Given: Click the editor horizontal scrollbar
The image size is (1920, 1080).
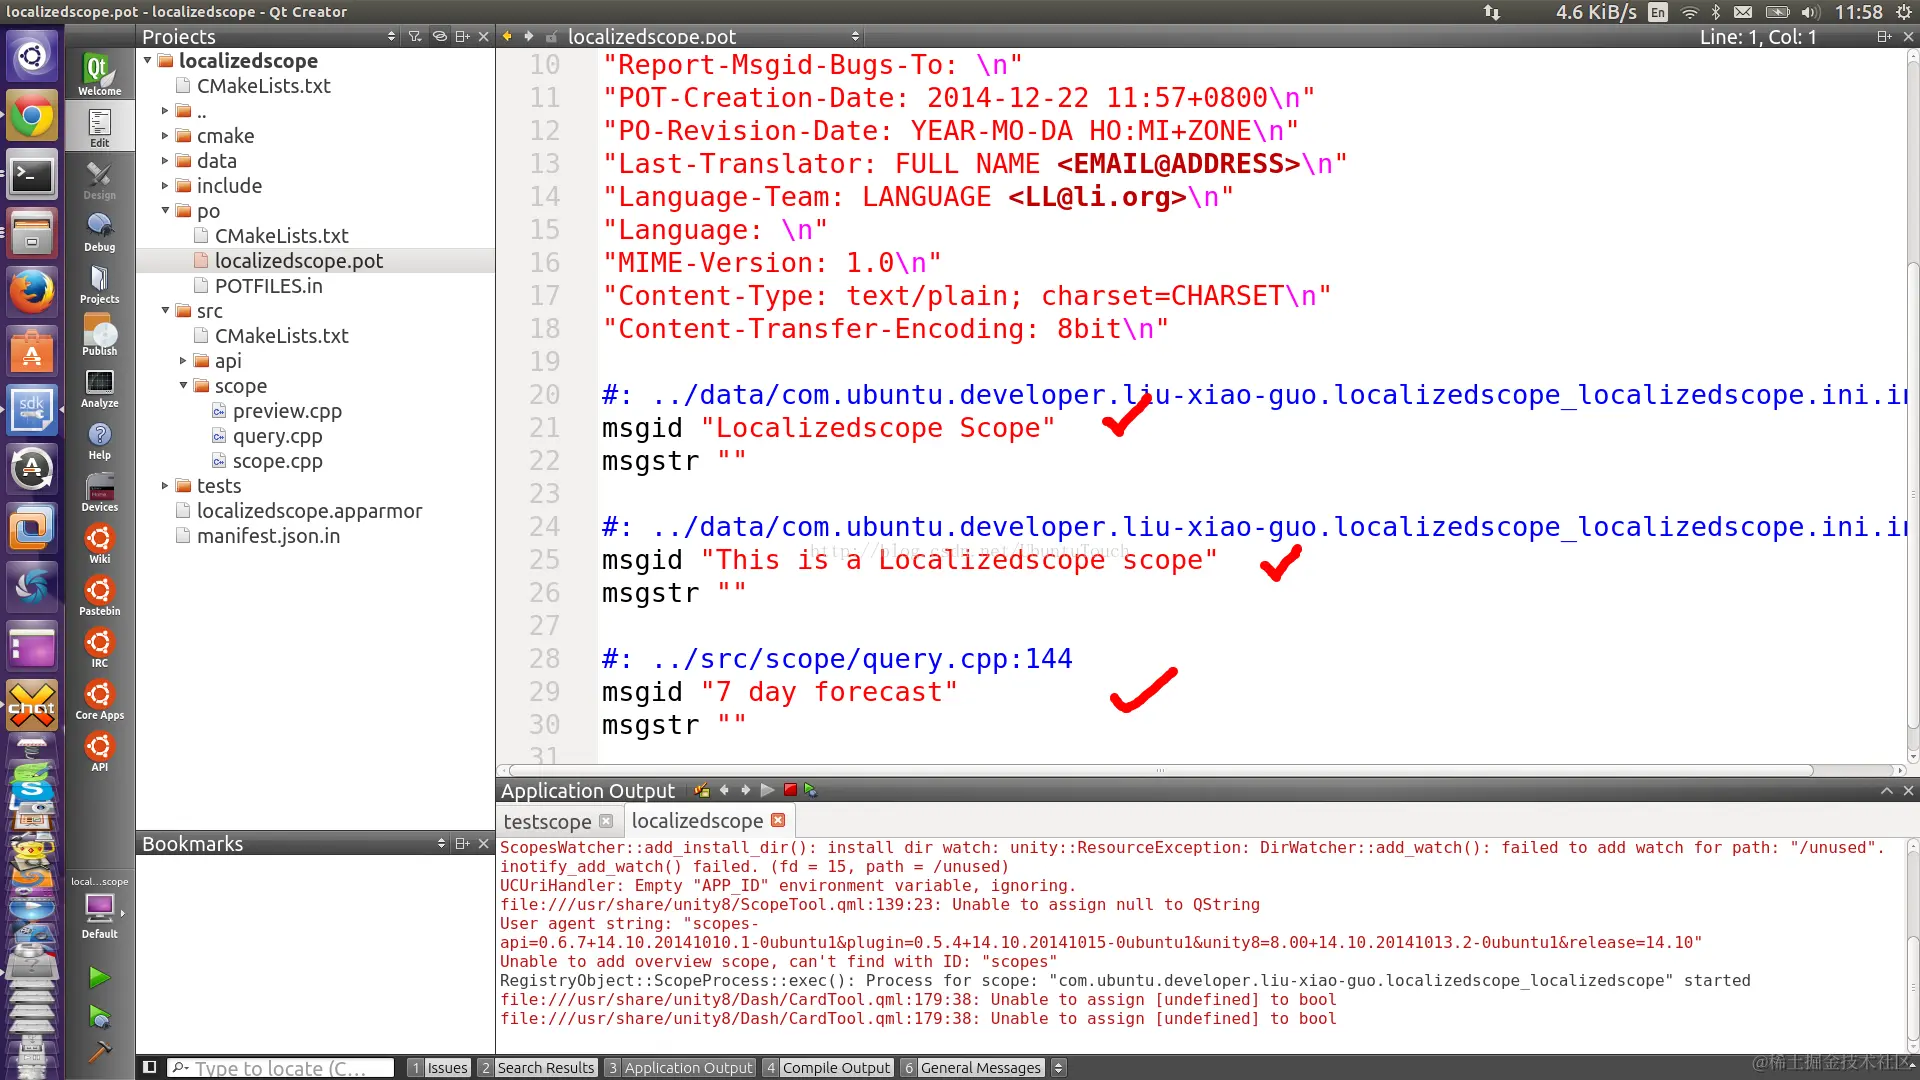Looking at the screenshot, I should point(1160,770).
